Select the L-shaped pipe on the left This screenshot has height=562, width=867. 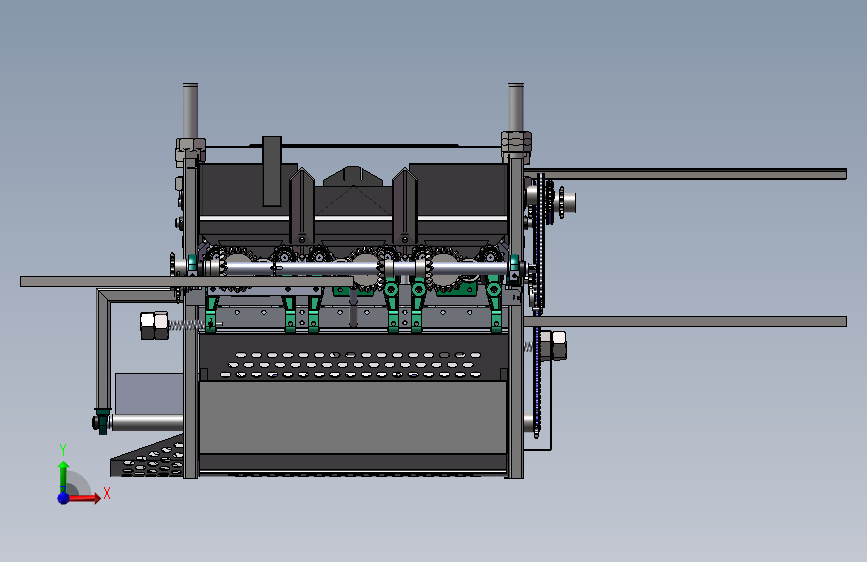[x=104, y=348]
